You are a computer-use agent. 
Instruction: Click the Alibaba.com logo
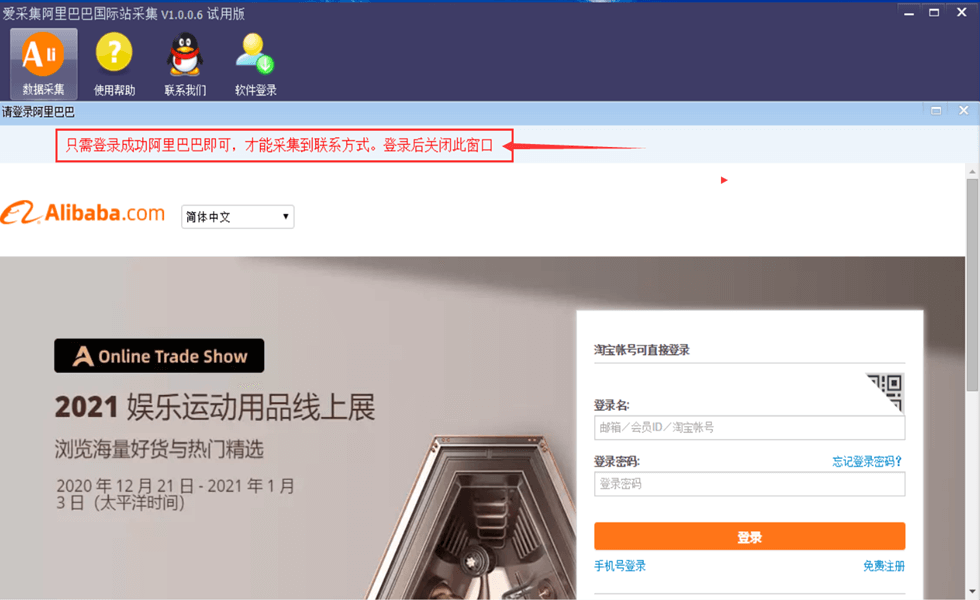(83, 213)
